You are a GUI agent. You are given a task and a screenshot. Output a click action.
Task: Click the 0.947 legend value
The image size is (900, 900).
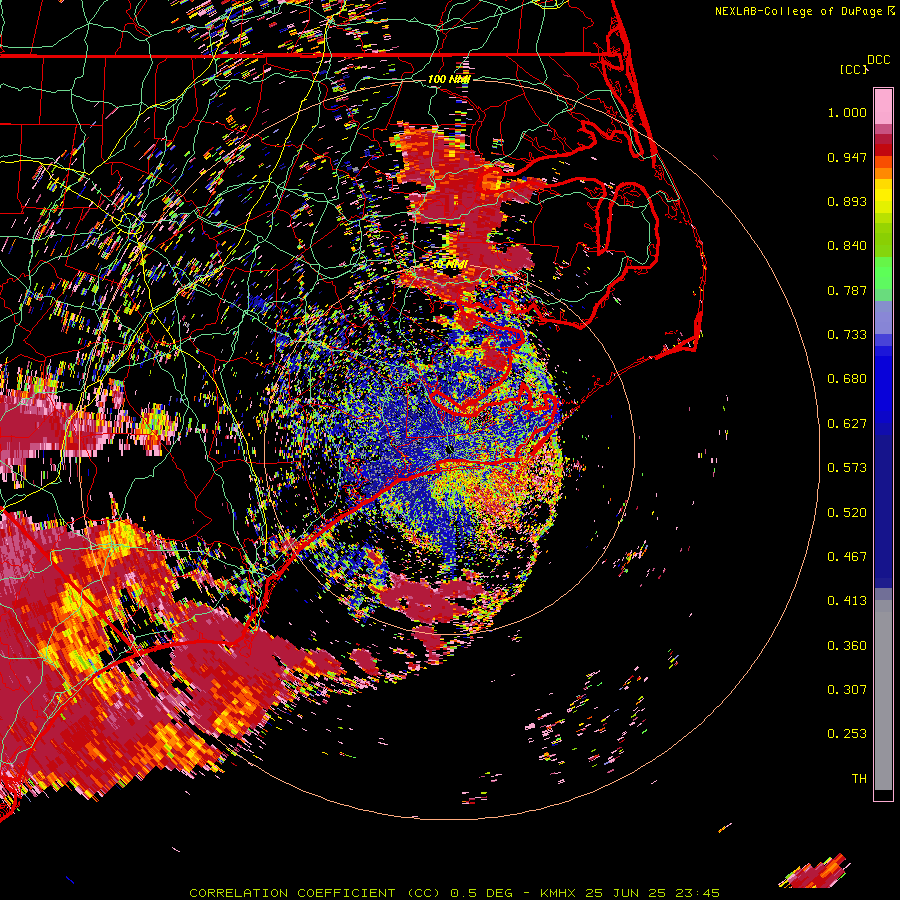pyautogui.click(x=847, y=157)
